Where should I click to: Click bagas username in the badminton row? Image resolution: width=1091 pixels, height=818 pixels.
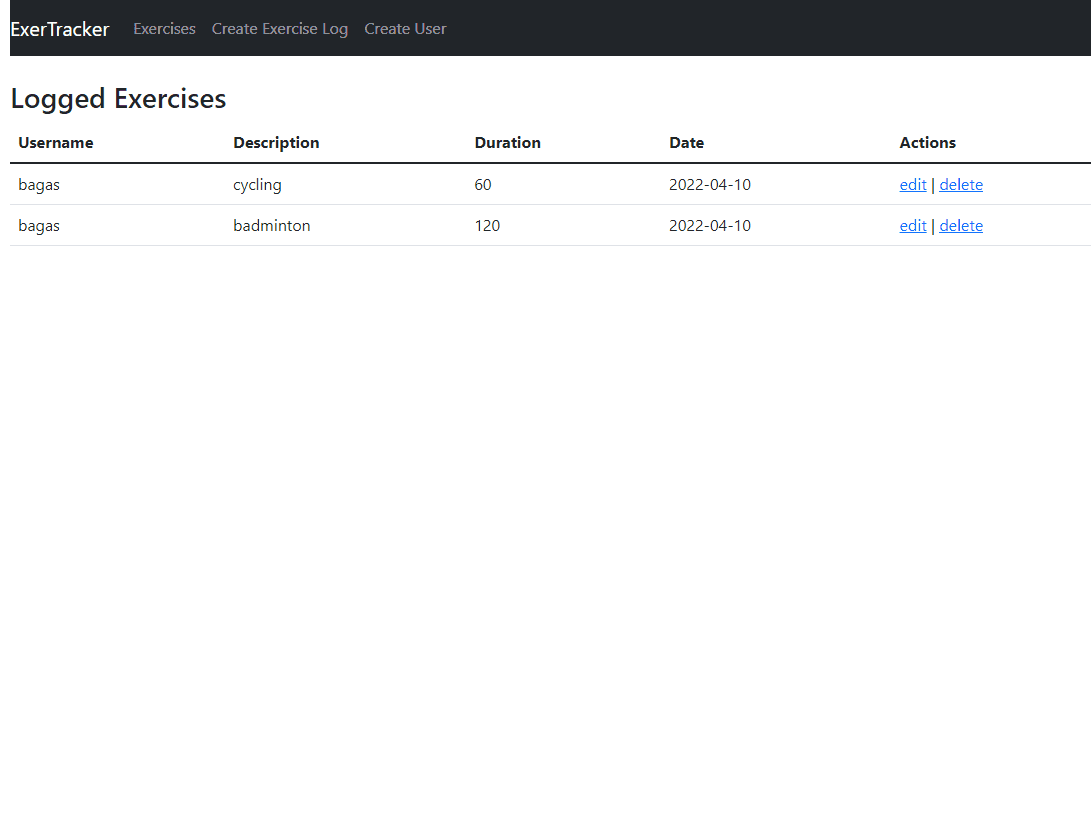coord(39,226)
